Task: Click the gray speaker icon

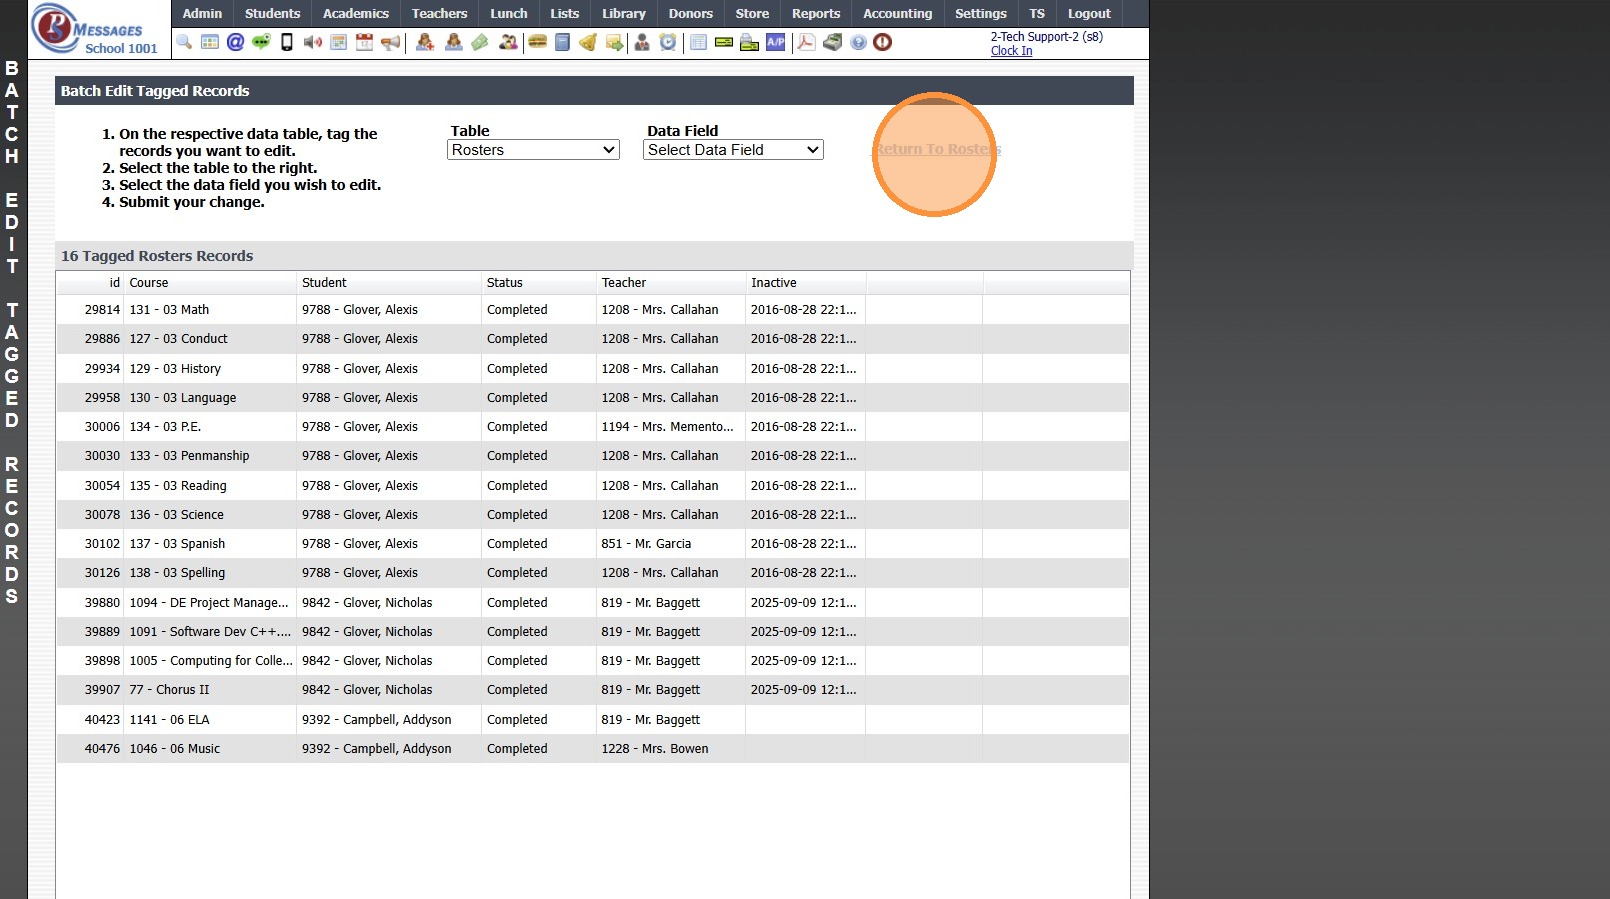Action: (x=313, y=42)
